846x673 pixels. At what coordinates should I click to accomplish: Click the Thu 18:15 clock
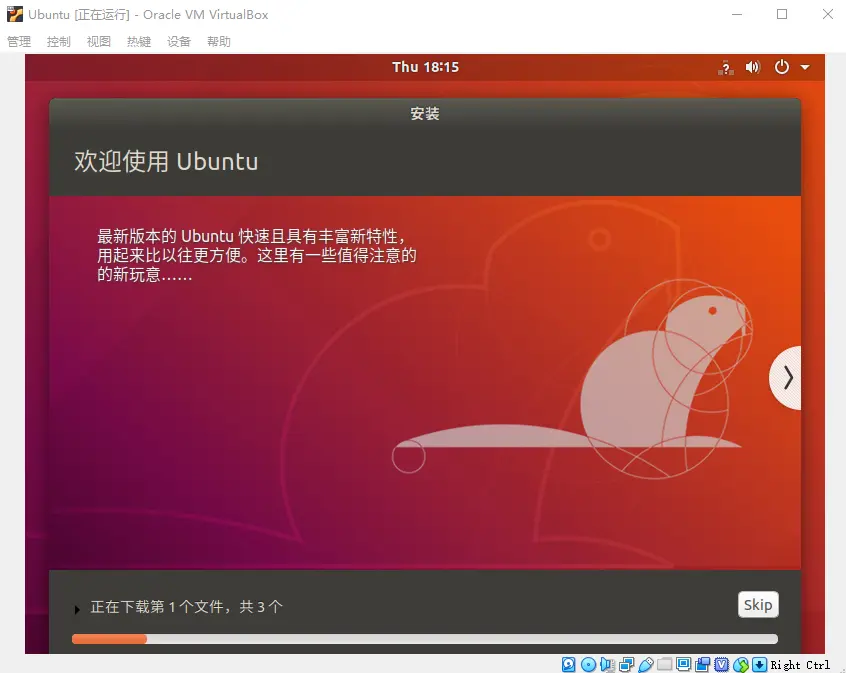(425, 67)
